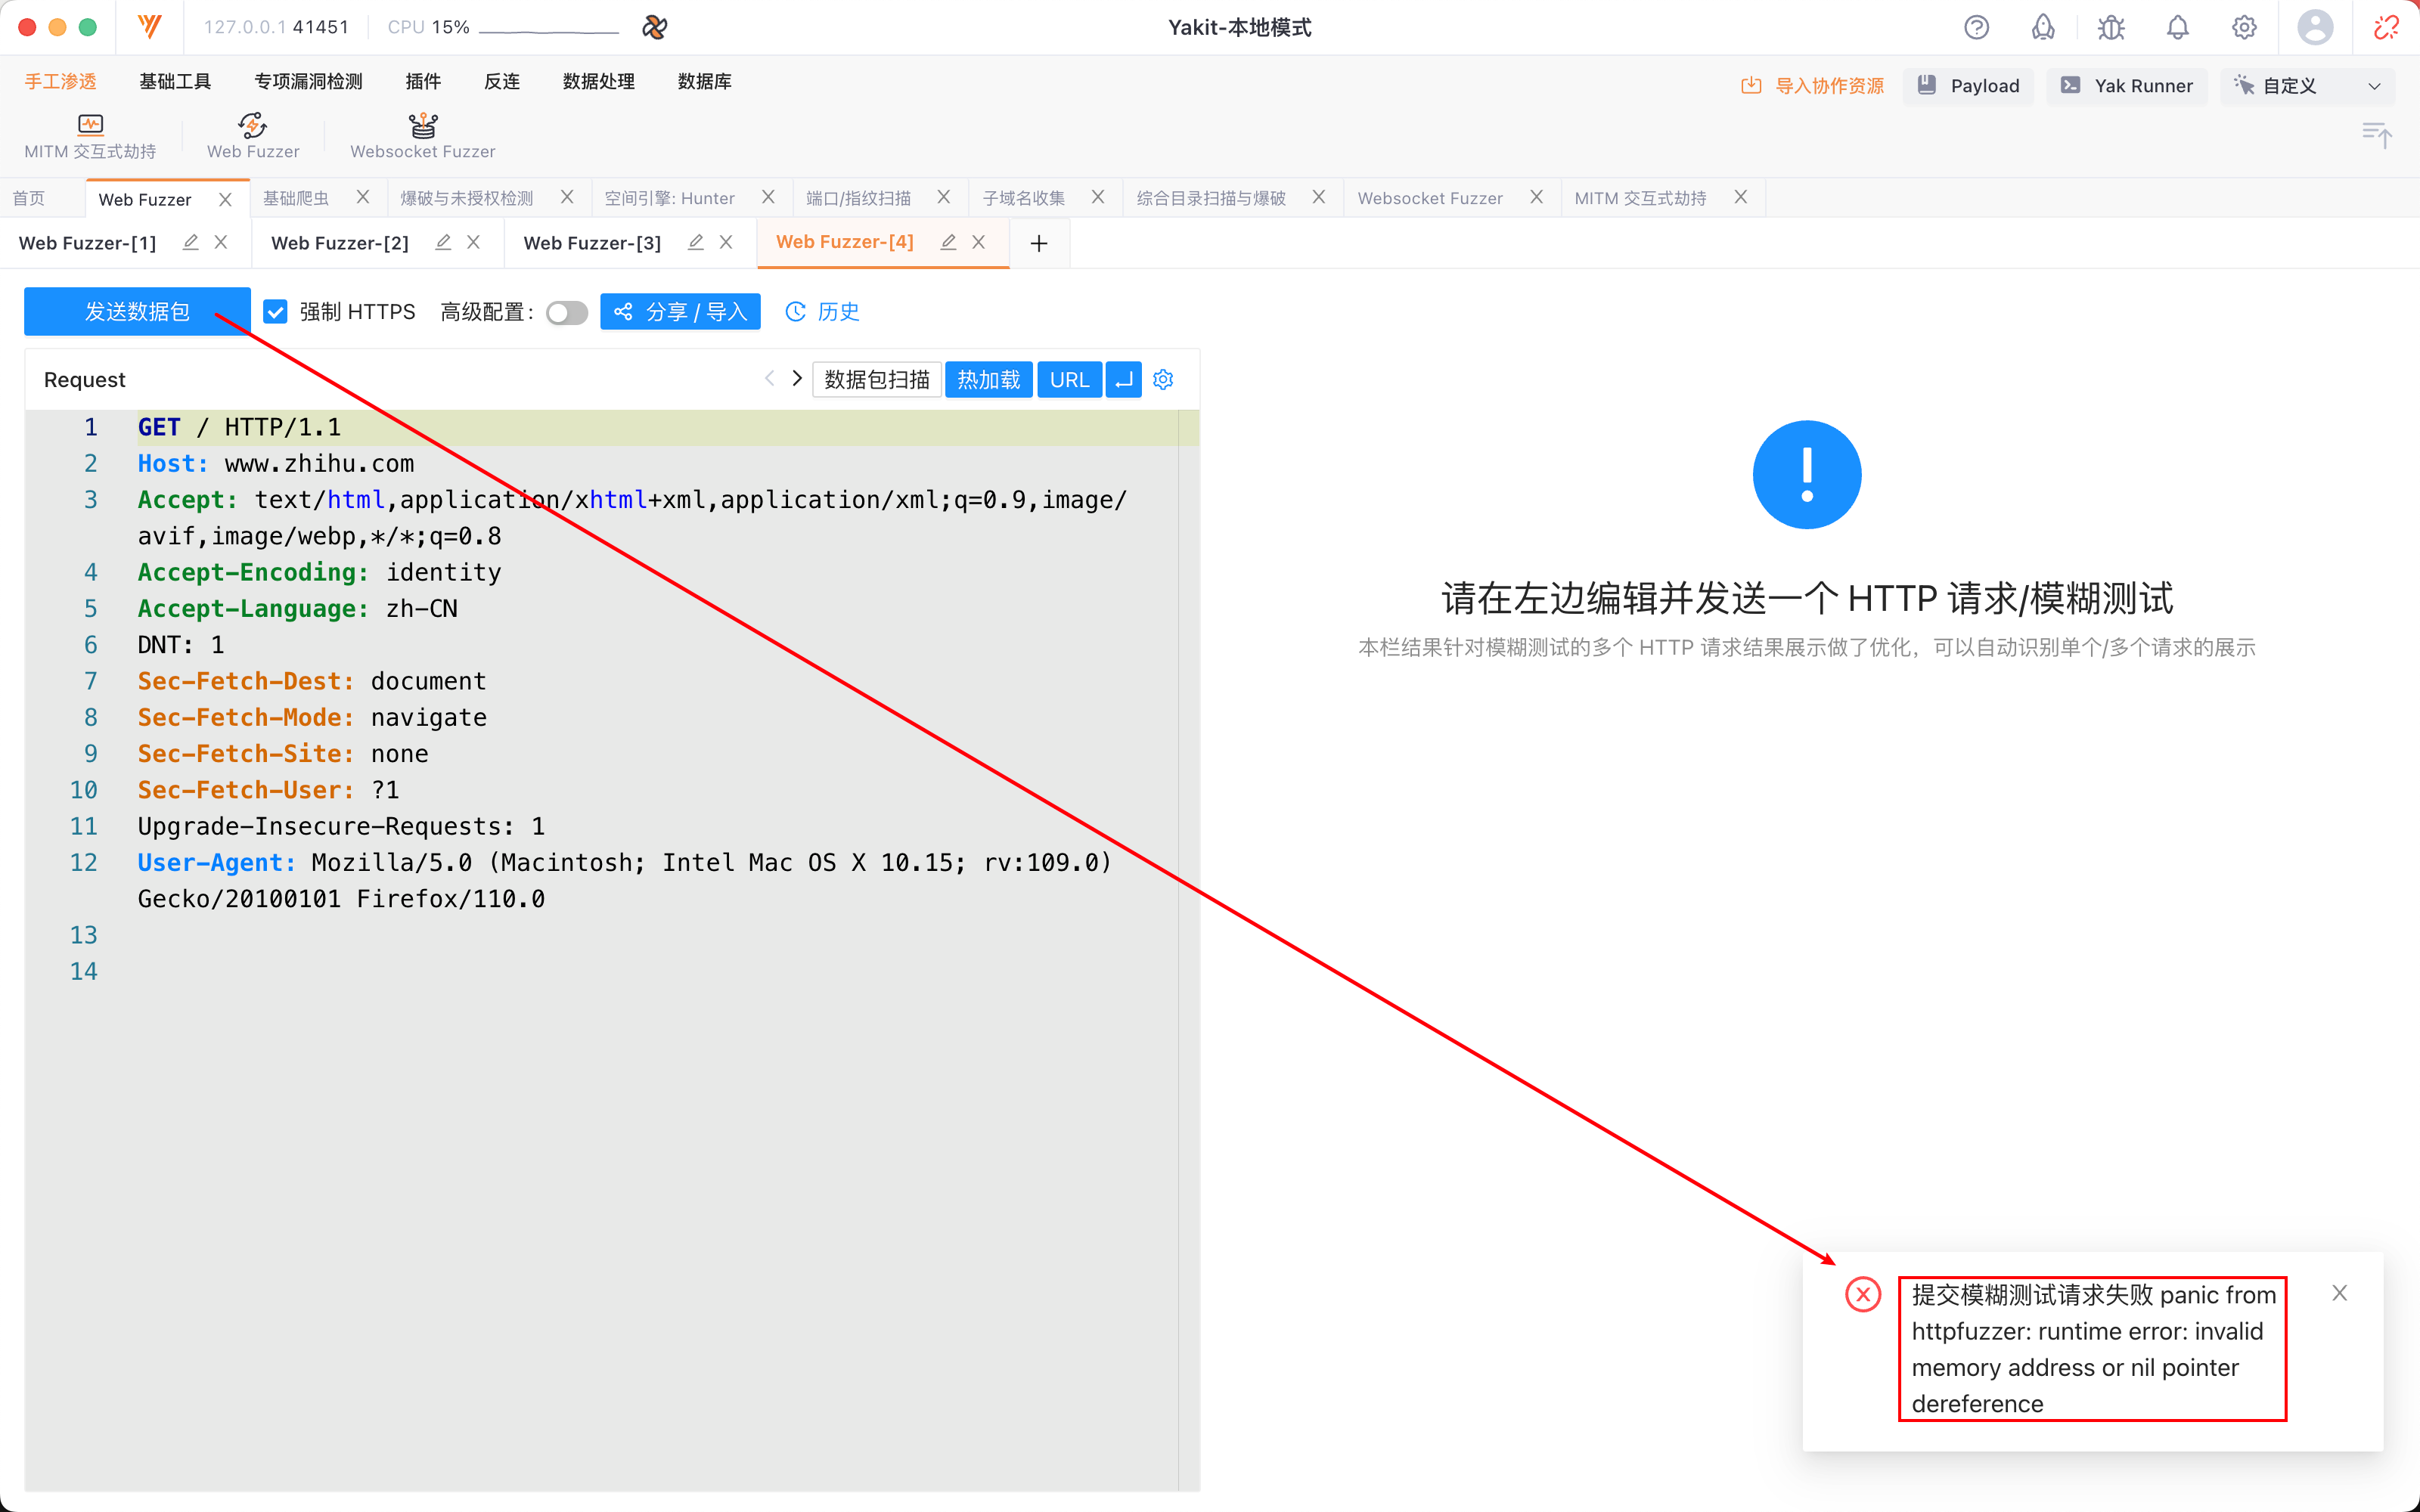Open notifications via bell icon
This screenshot has height=1512, width=2420.
click(2177, 27)
